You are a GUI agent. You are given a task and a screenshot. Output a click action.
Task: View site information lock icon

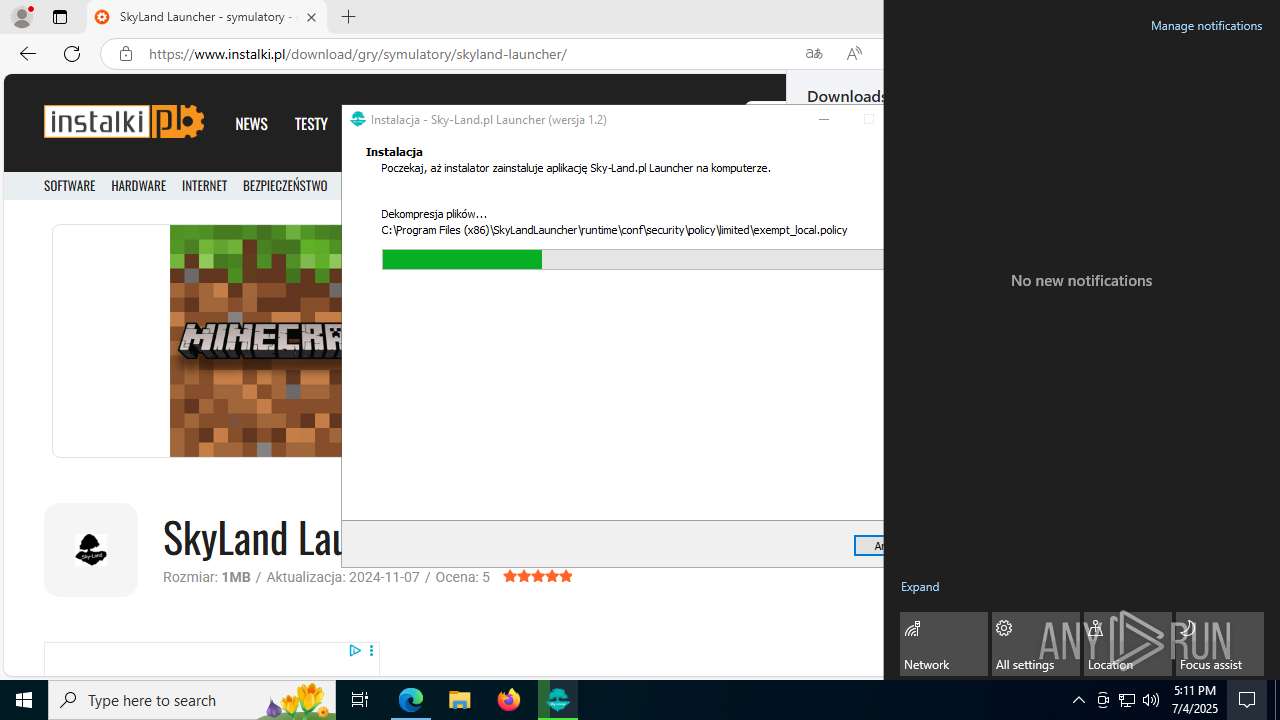(x=126, y=54)
